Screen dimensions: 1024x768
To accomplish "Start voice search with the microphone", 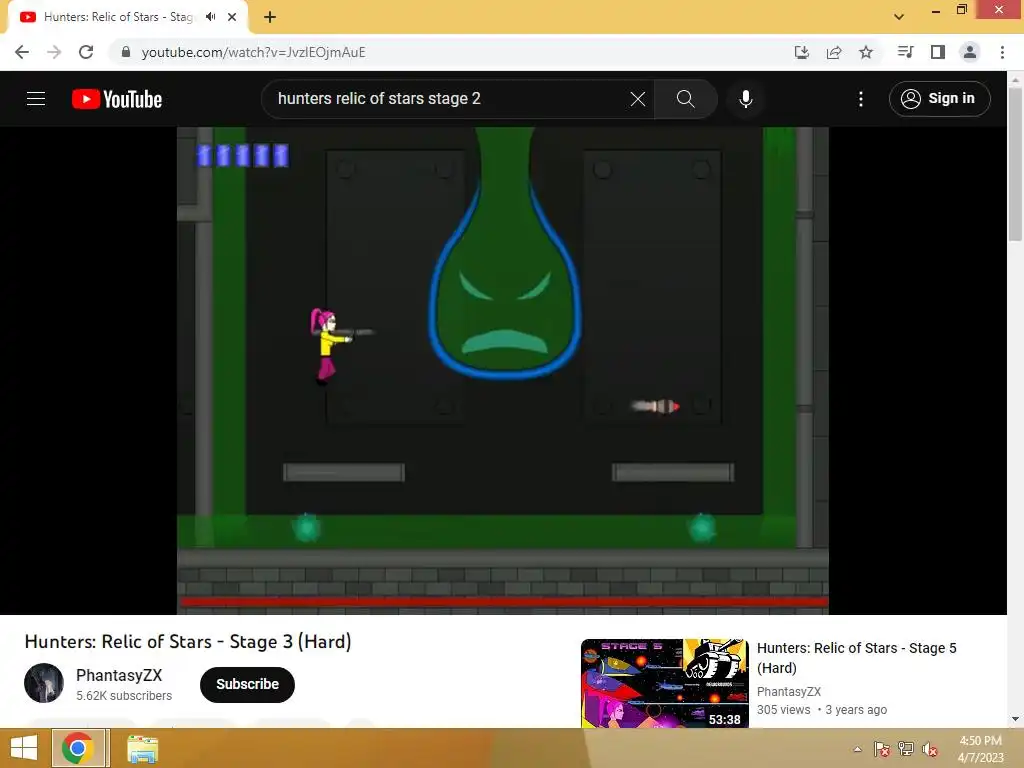I will pos(745,99).
